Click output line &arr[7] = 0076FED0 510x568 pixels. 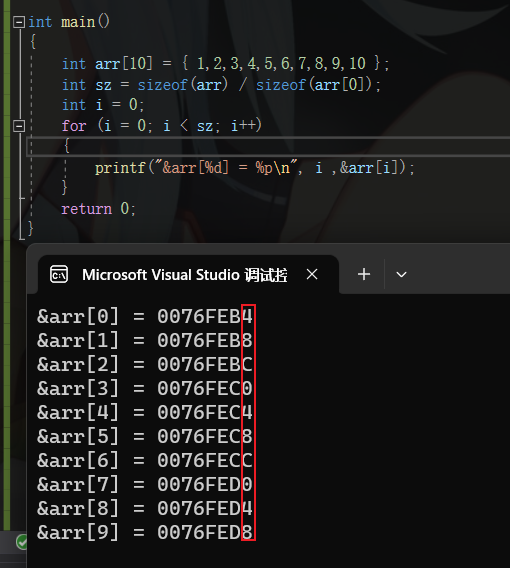point(145,484)
